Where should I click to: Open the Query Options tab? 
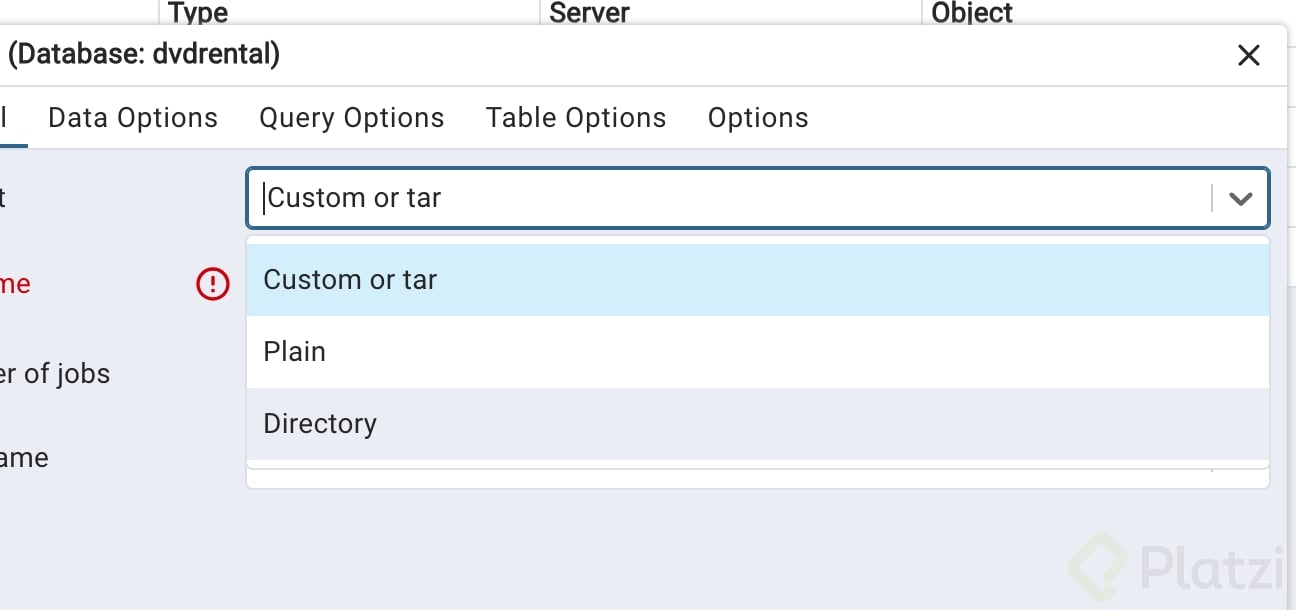pyautogui.click(x=351, y=118)
